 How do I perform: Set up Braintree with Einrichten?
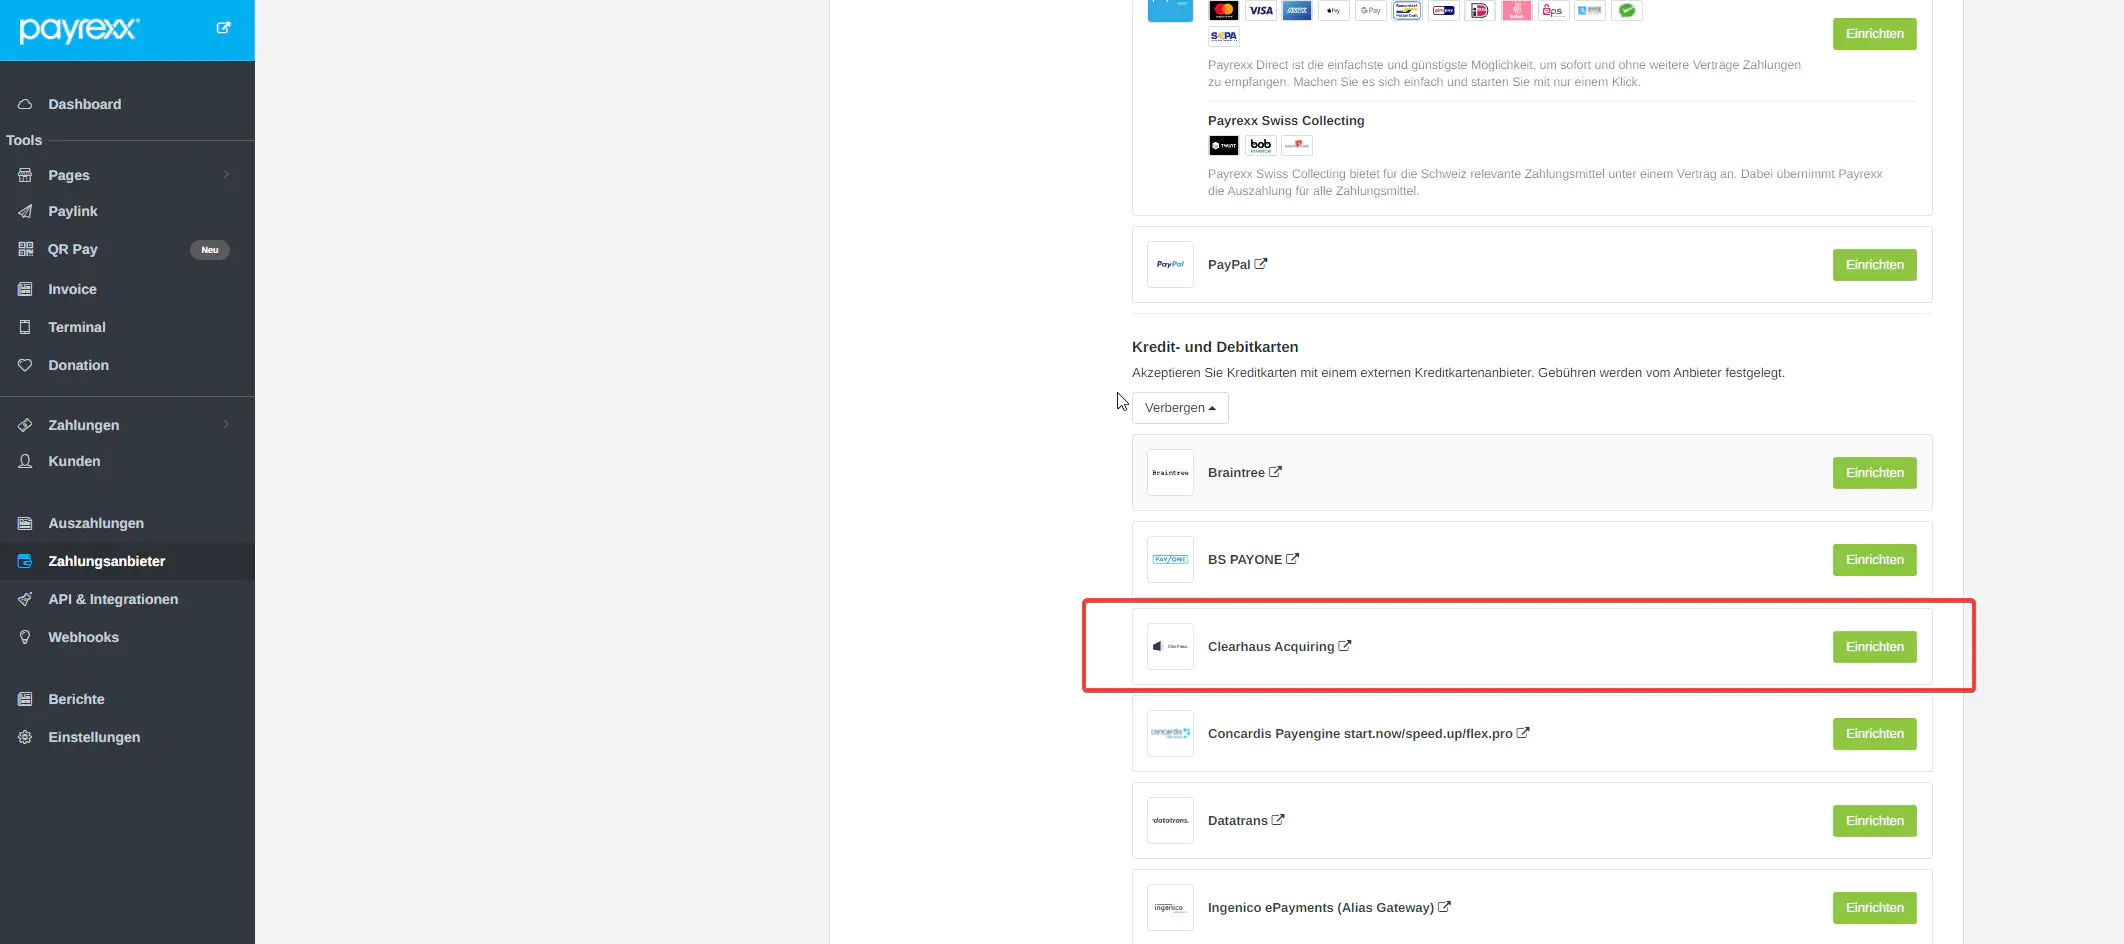1874,473
